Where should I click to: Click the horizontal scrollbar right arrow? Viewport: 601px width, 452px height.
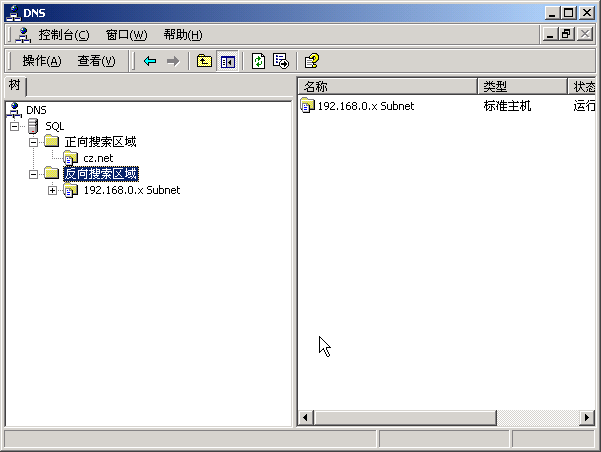587,417
